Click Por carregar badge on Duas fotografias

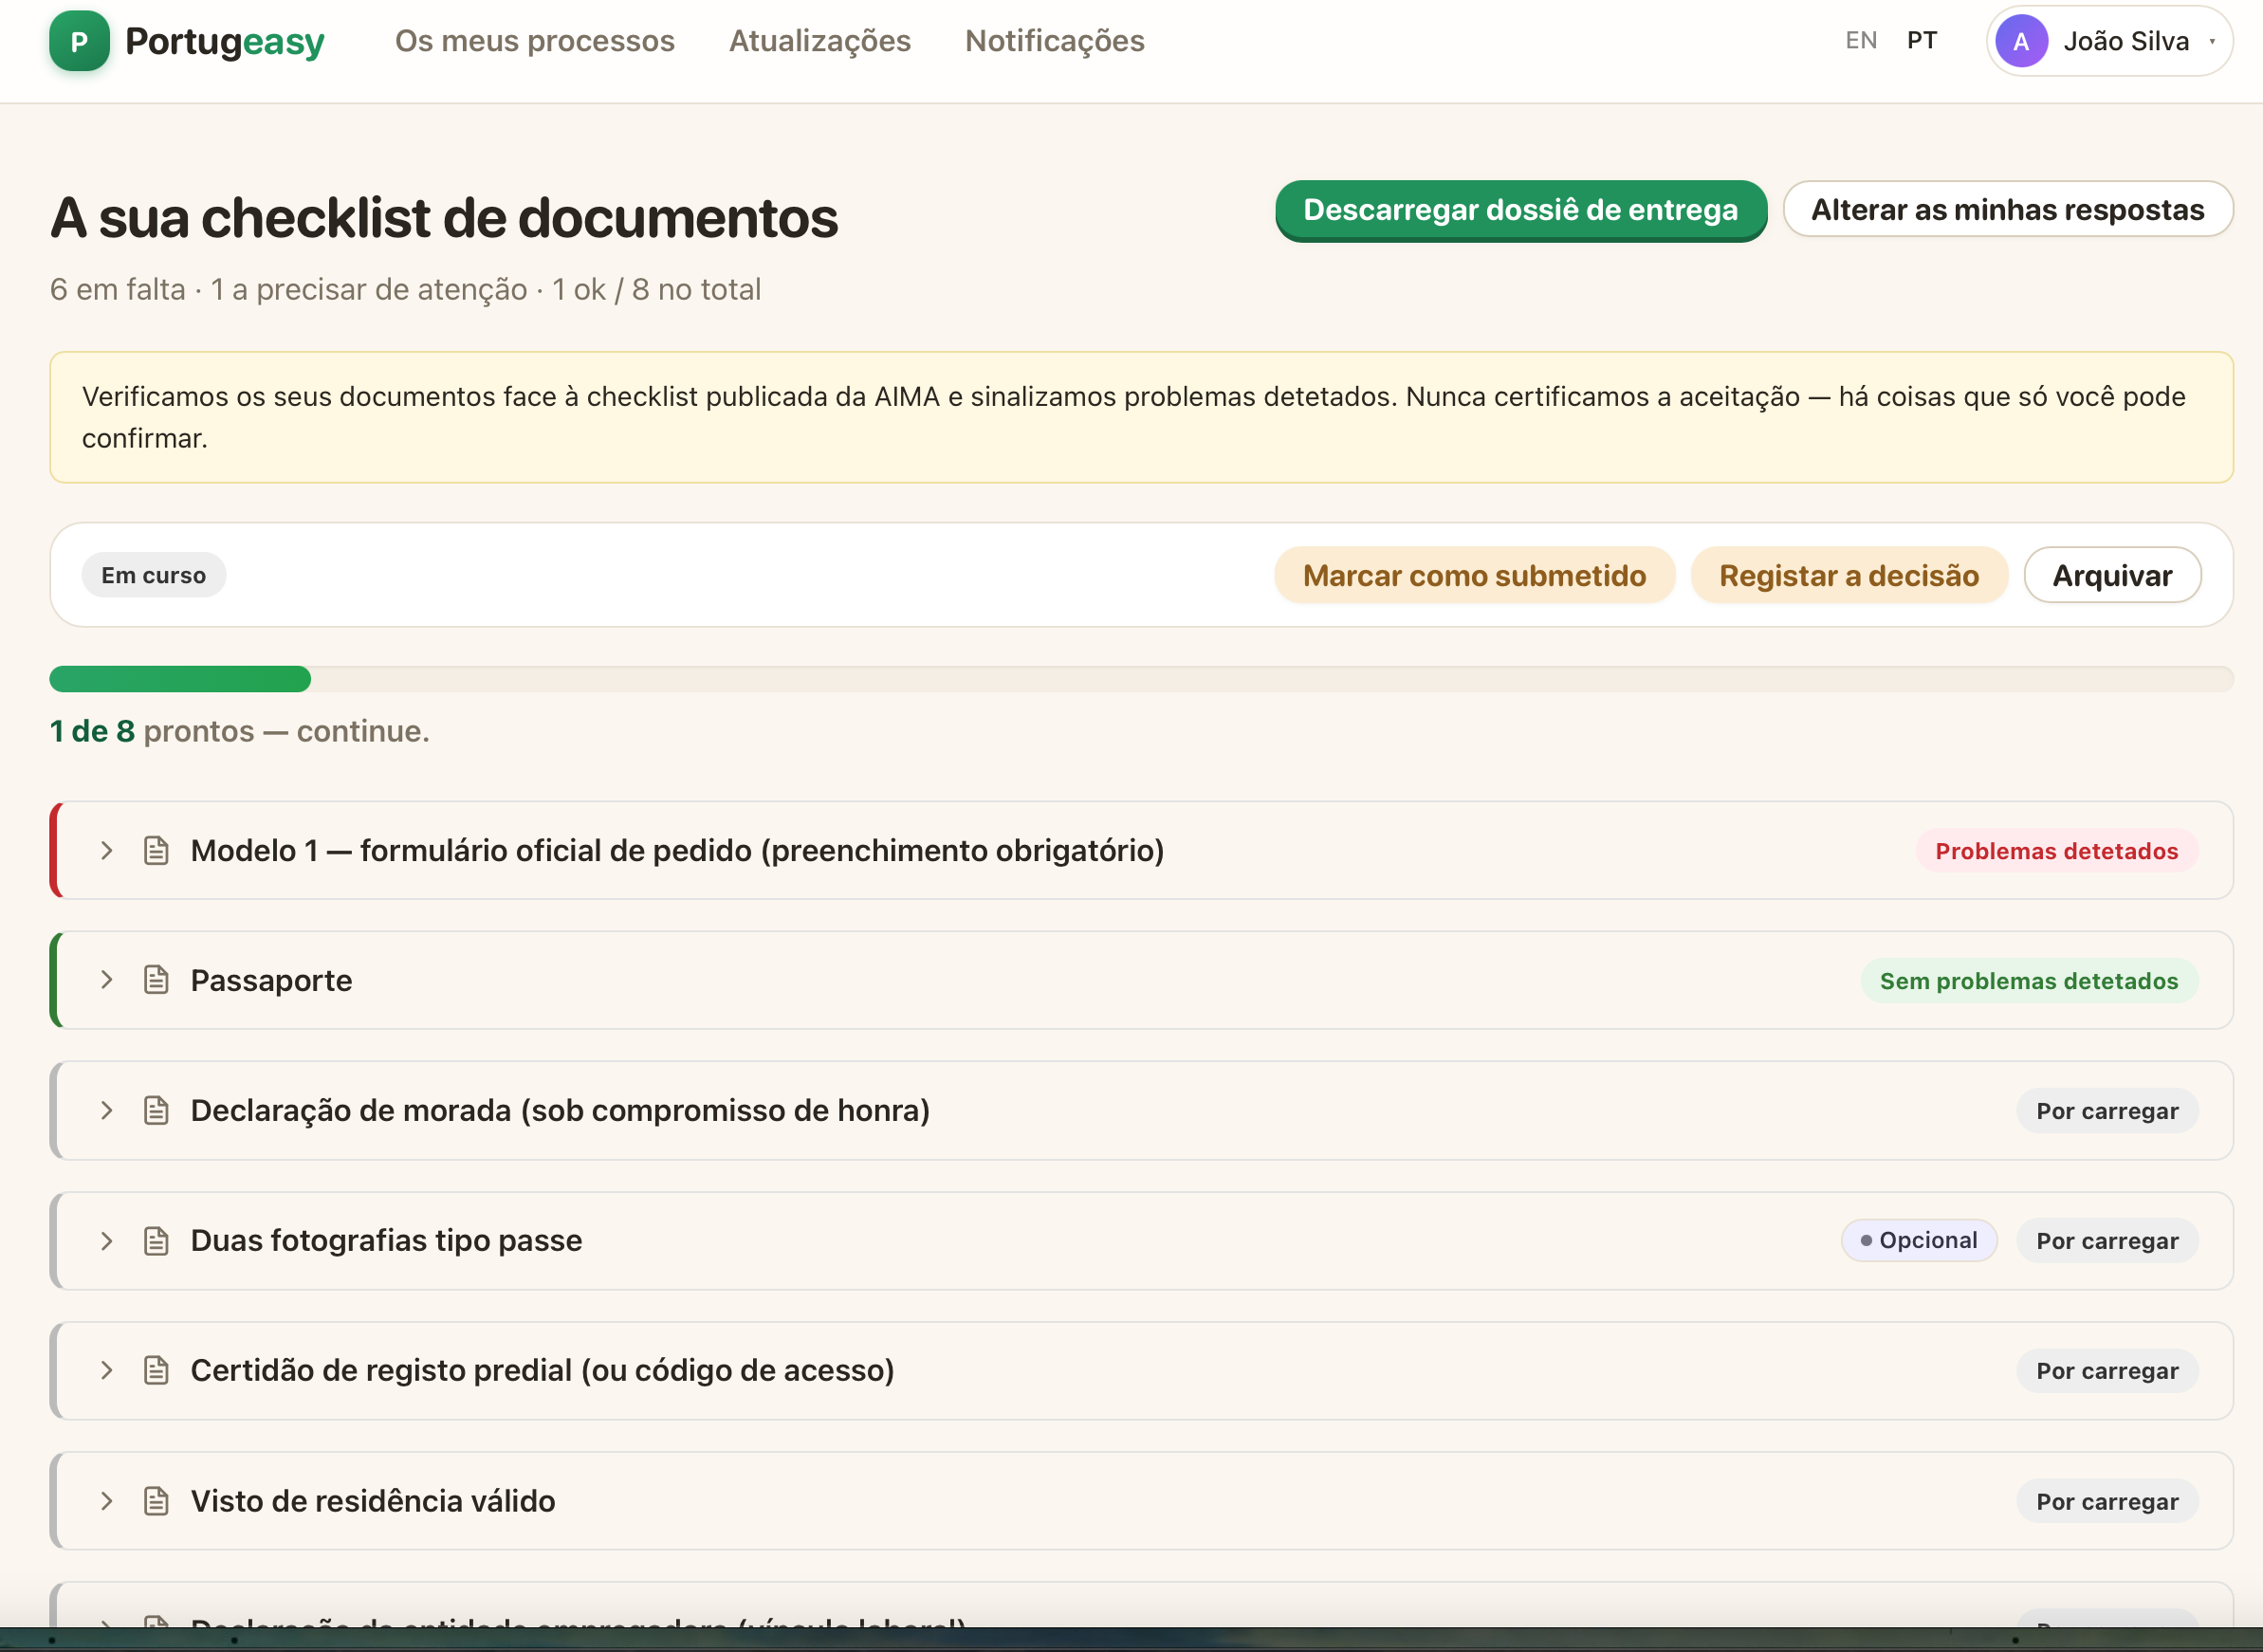click(x=2107, y=1241)
